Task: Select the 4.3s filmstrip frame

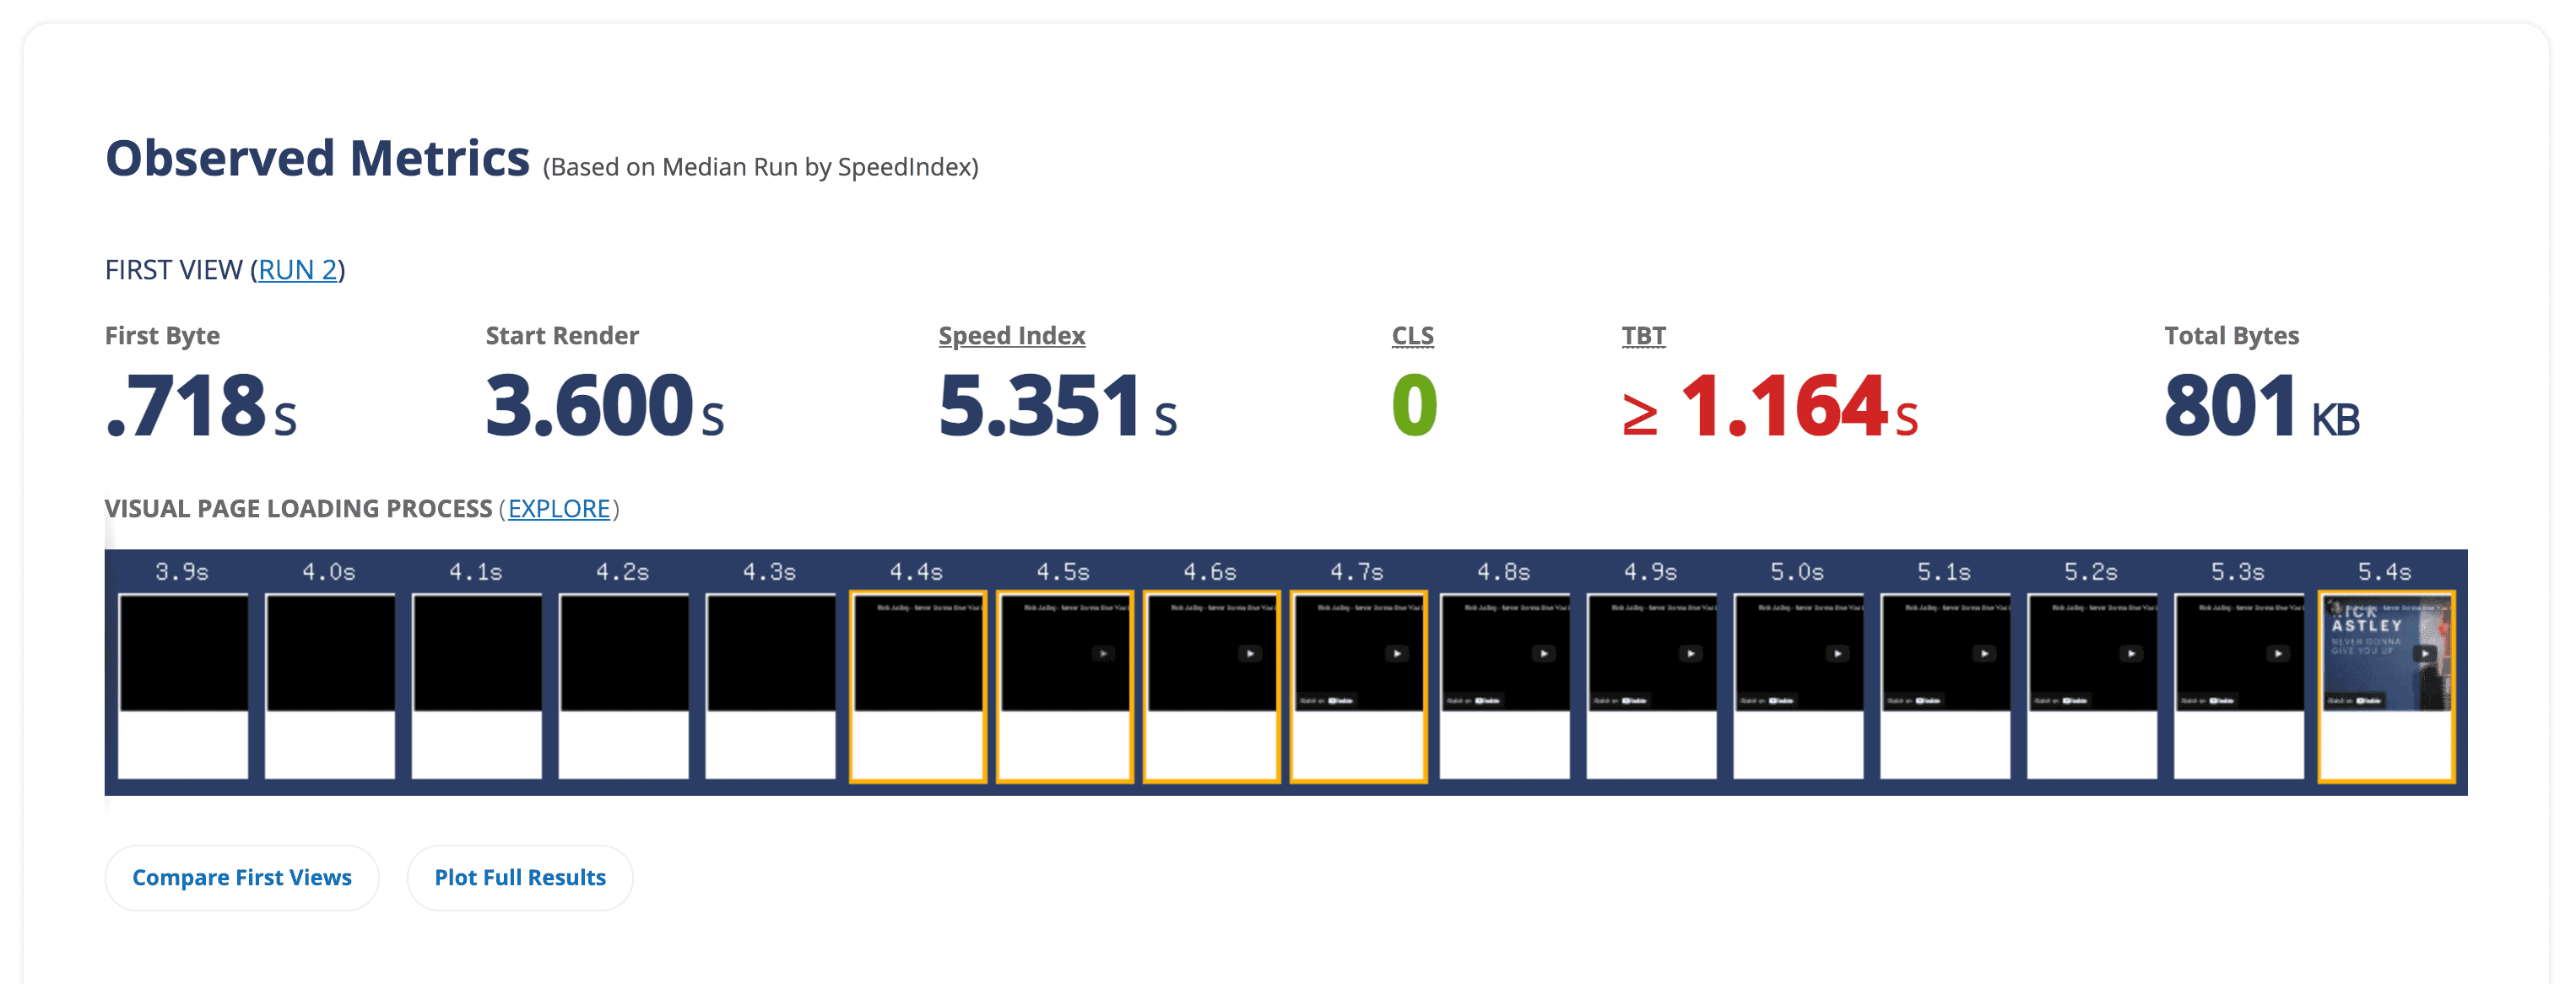Action: (x=771, y=686)
